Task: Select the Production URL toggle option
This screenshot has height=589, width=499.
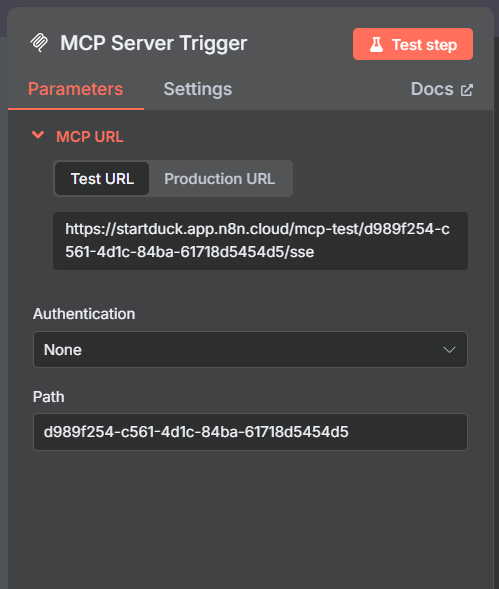Action: click(219, 179)
